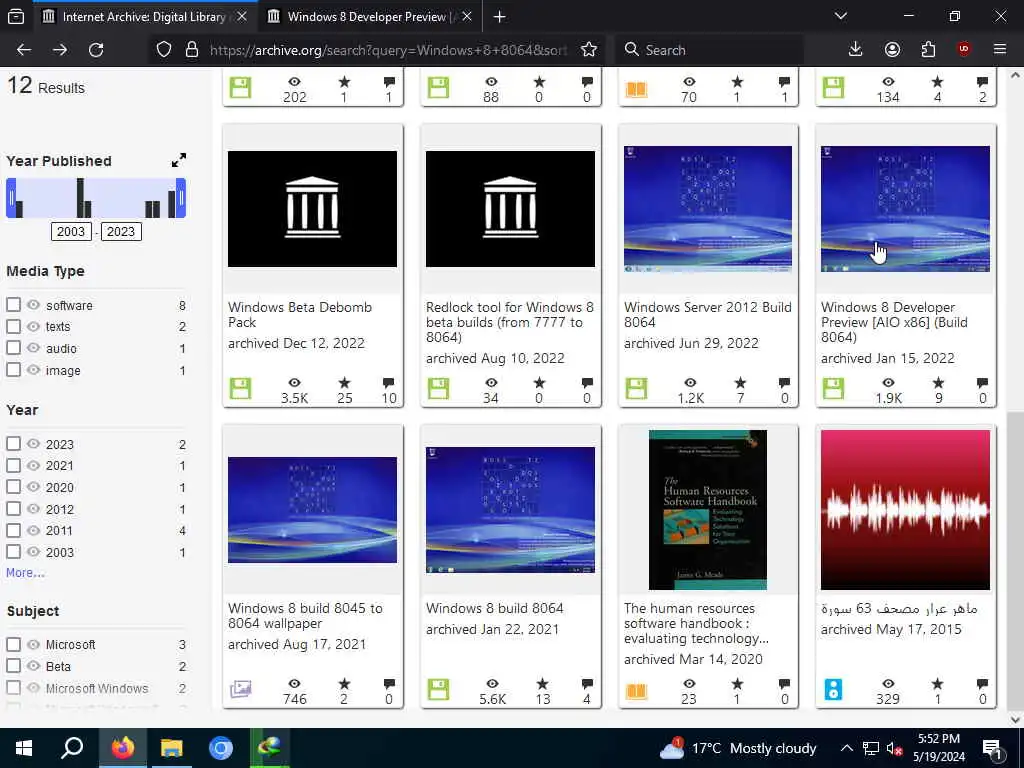Open the Firefox hamburger application menu
This screenshot has width=1024, height=768.
pyautogui.click(x=1000, y=50)
